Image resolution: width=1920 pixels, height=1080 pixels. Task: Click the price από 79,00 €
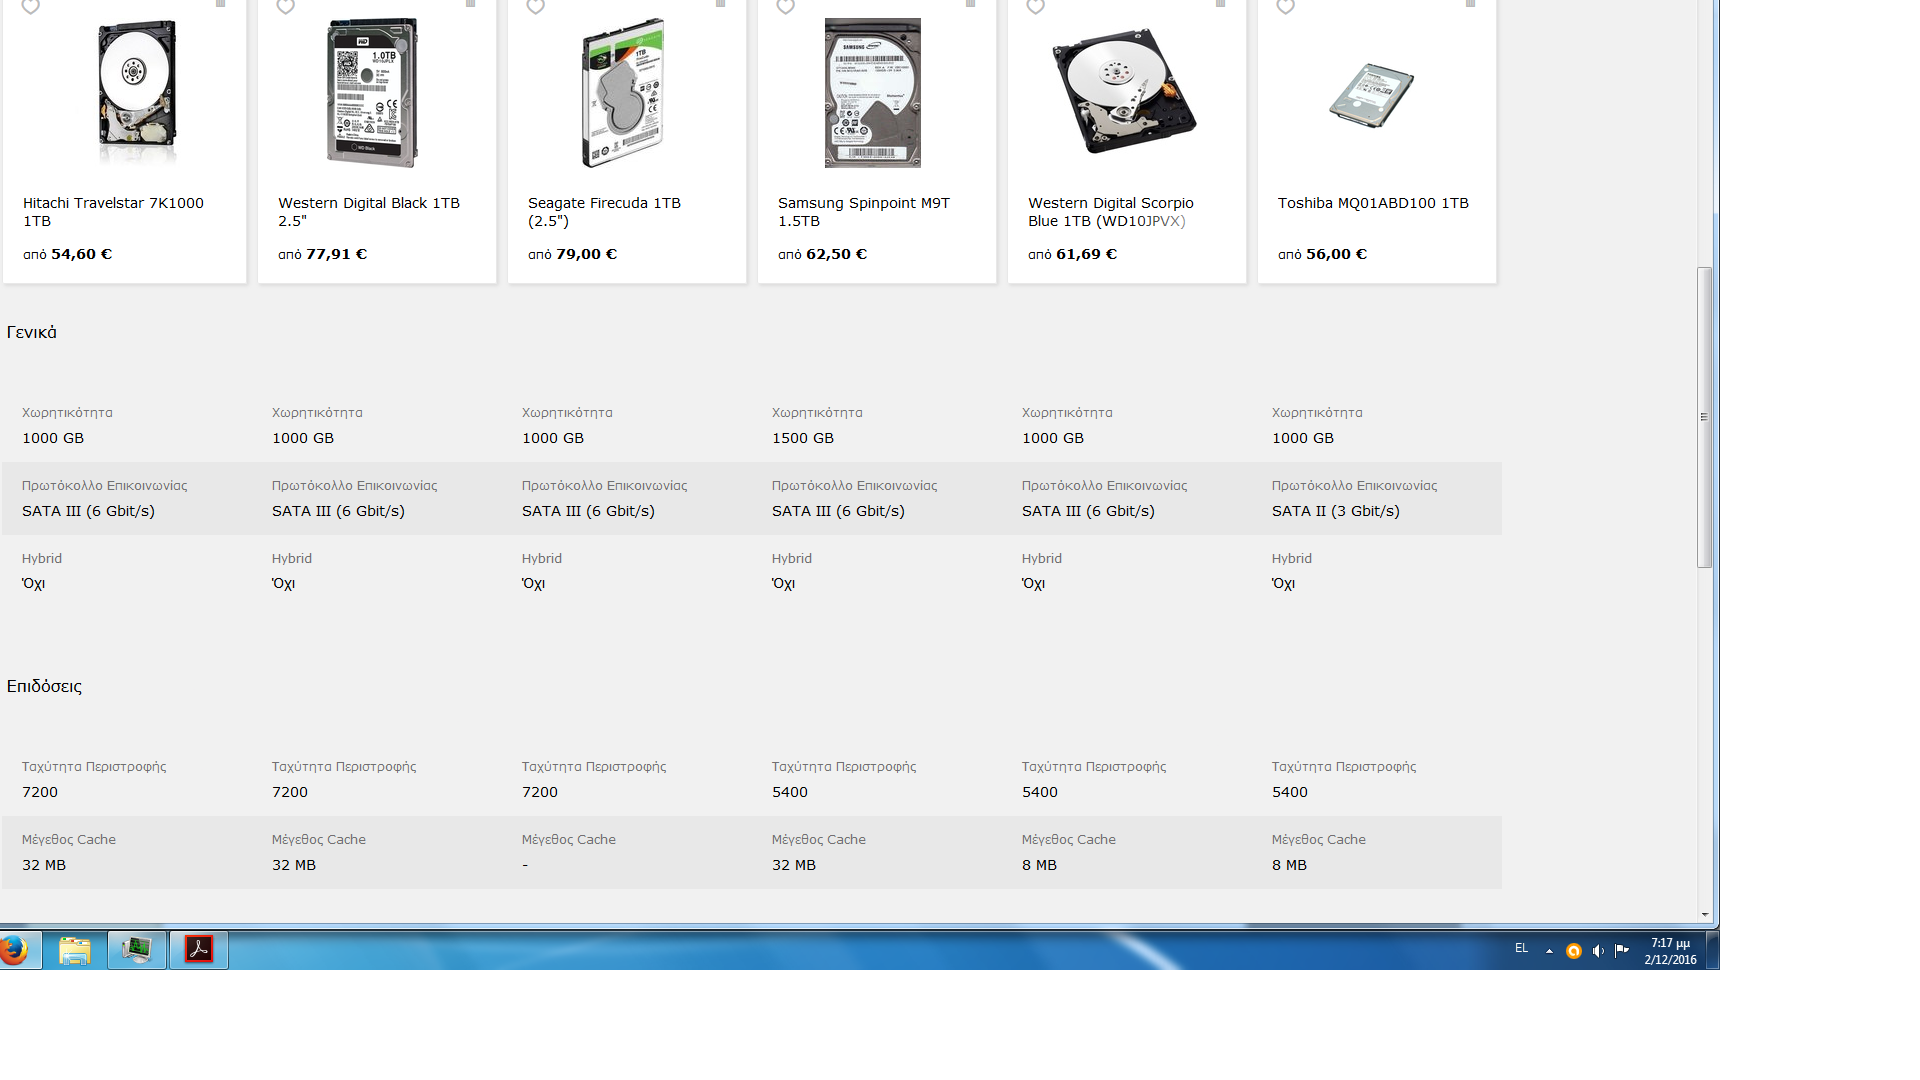point(572,254)
